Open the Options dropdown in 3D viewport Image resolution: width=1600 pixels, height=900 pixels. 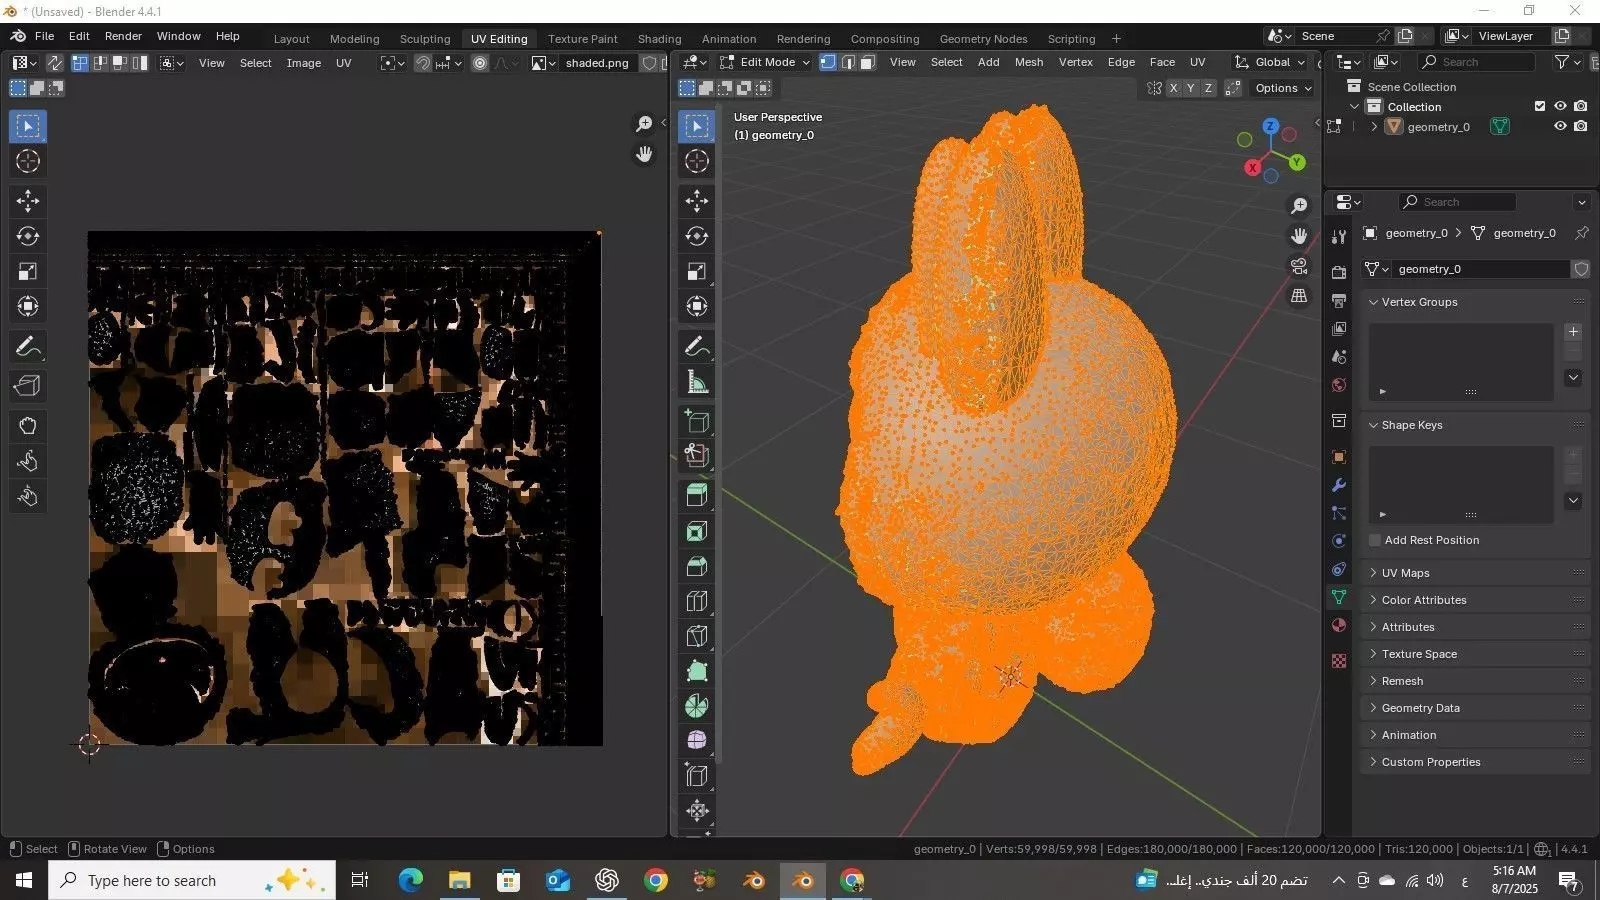1283,88
